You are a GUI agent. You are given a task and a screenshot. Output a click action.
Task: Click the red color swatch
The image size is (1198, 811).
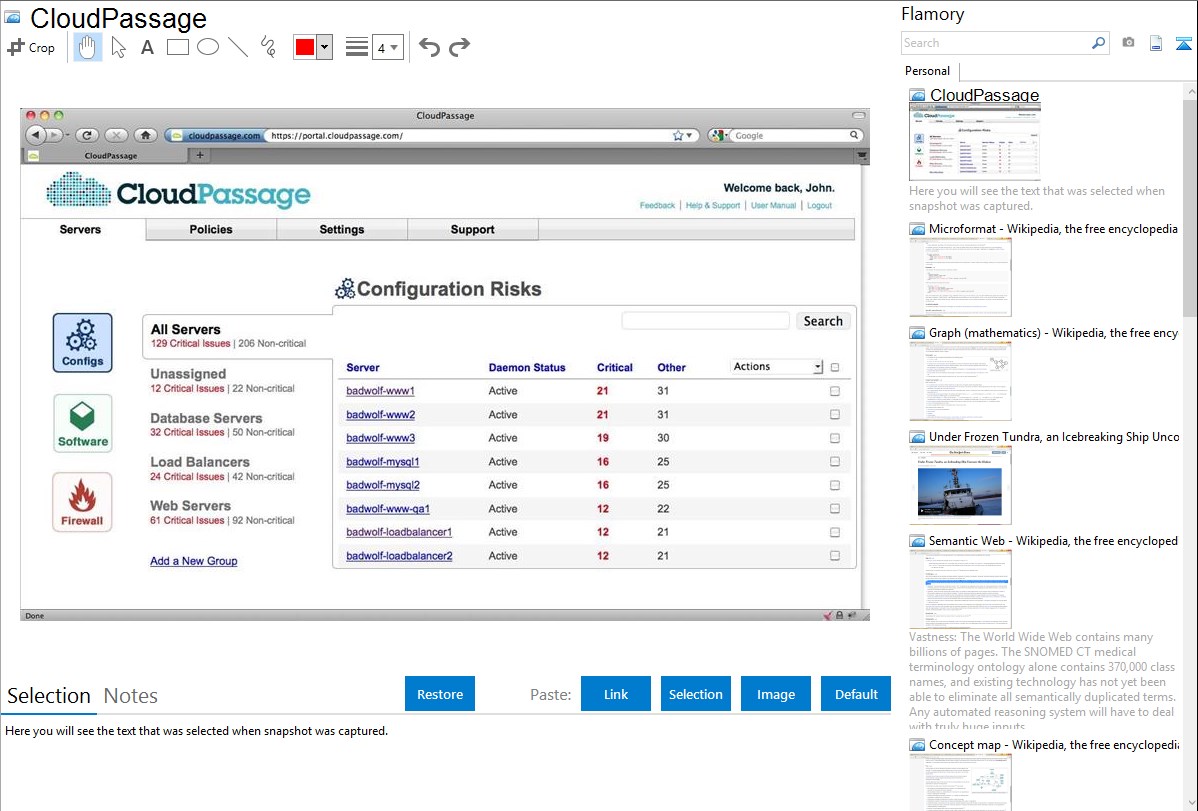[305, 47]
